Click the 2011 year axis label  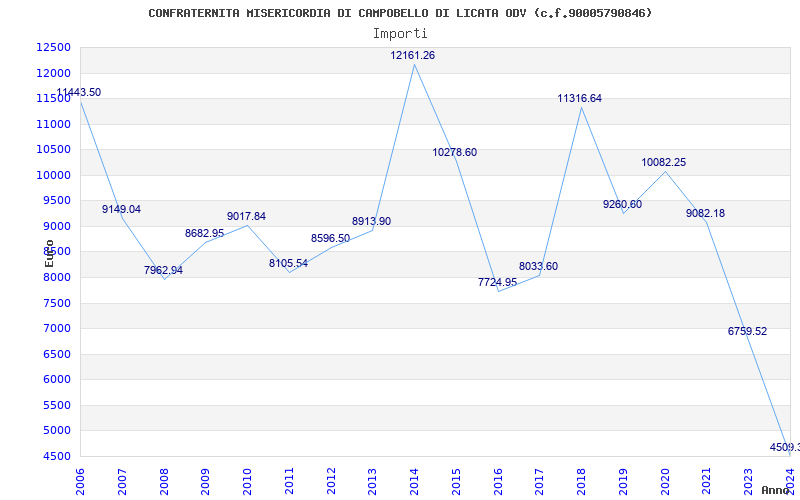pyautogui.click(x=289, y=481)
